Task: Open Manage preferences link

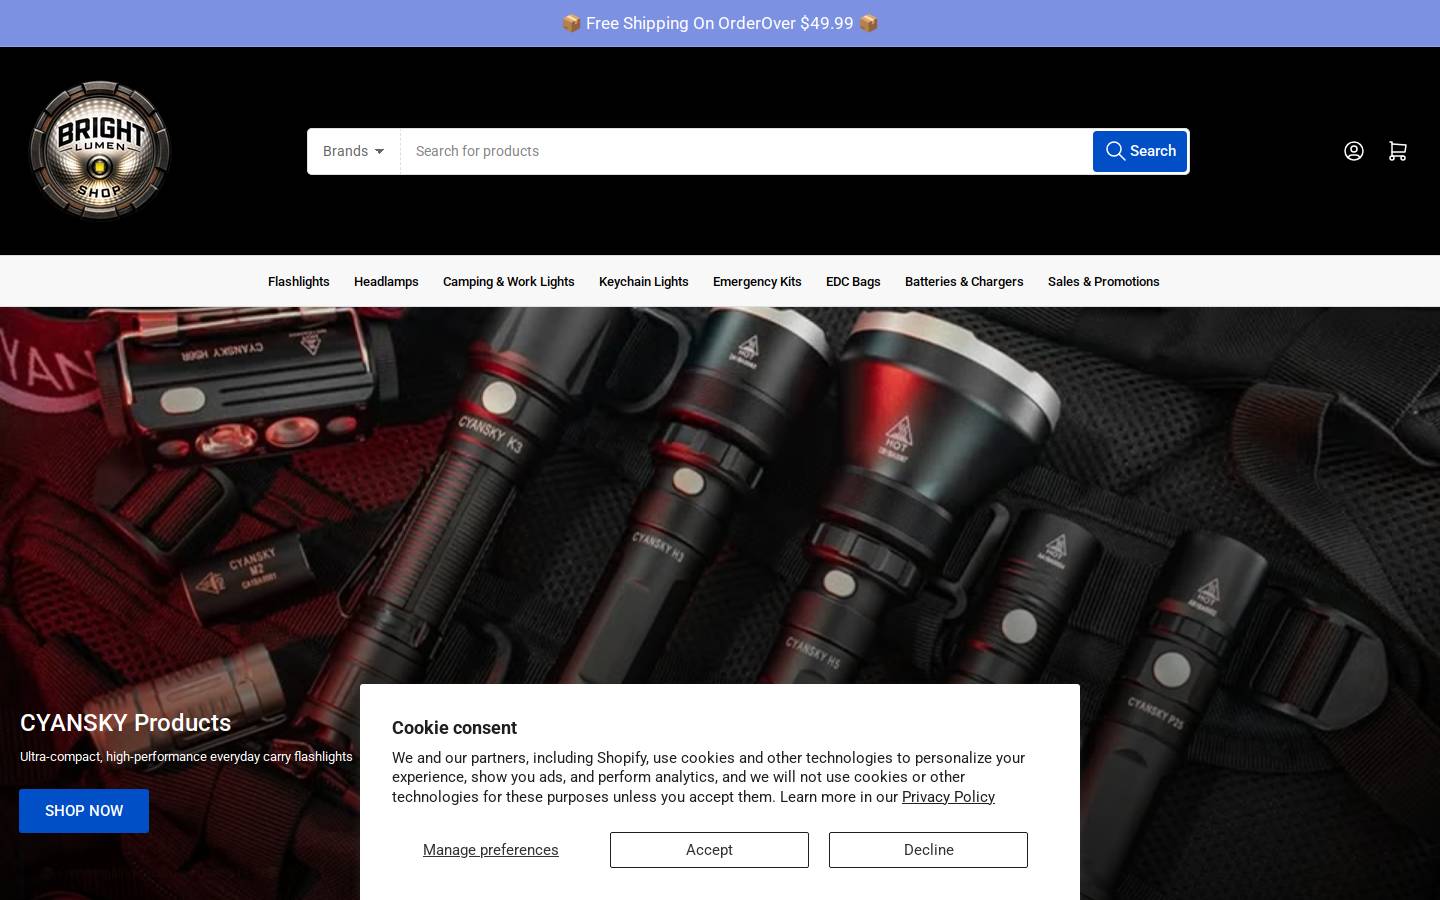Action: tap(491, 850)
